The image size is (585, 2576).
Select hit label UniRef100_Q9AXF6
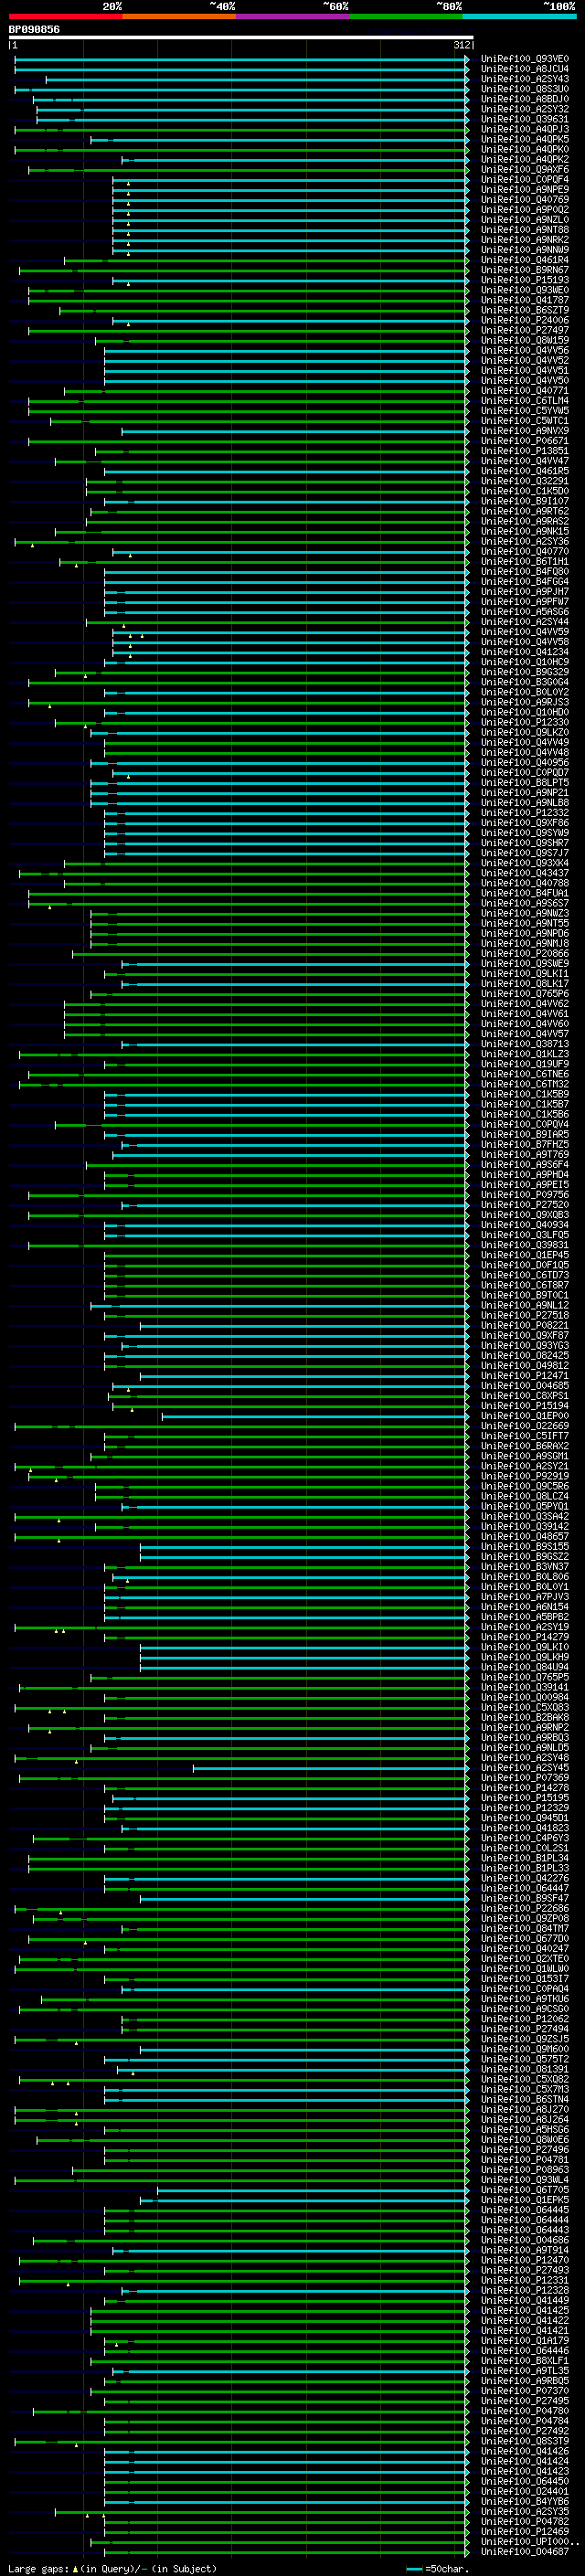tap(525, 170)
